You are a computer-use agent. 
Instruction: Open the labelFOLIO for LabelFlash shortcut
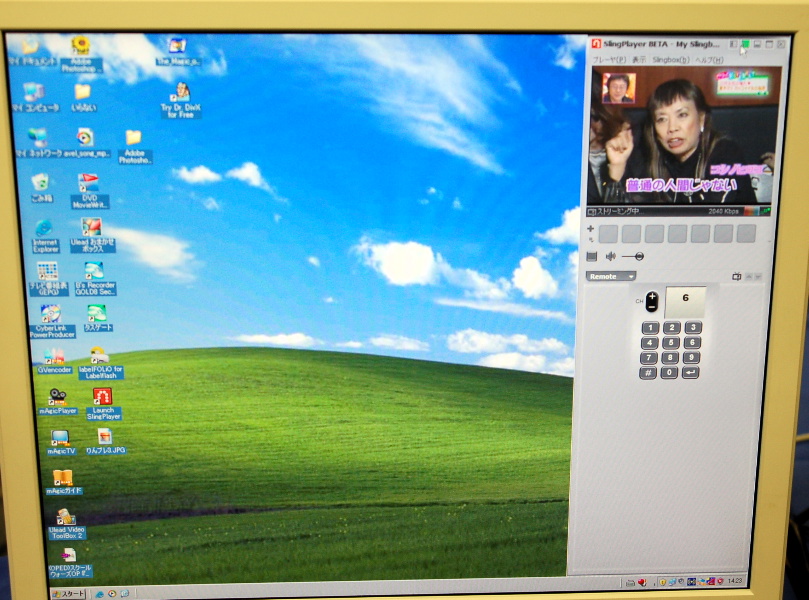[99, 355]
